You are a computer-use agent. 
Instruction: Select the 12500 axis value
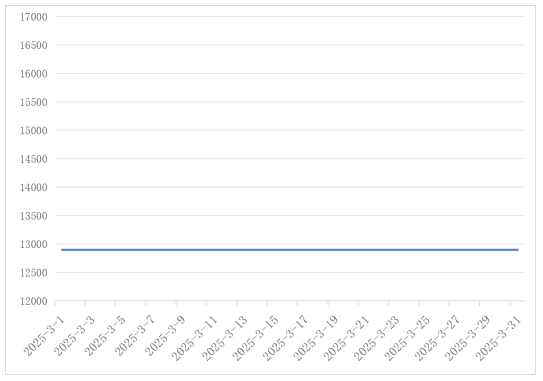pyautogui.click(x=34, y=273)
